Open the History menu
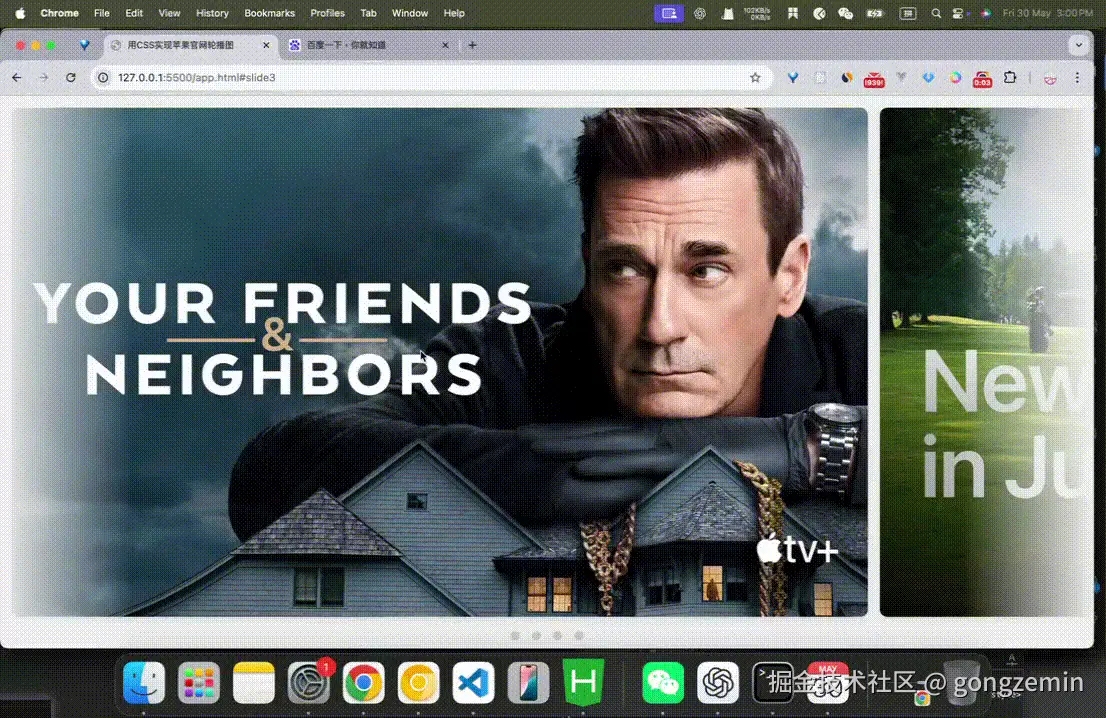Viewport: 1106px width, 718px height. (212, 13)
